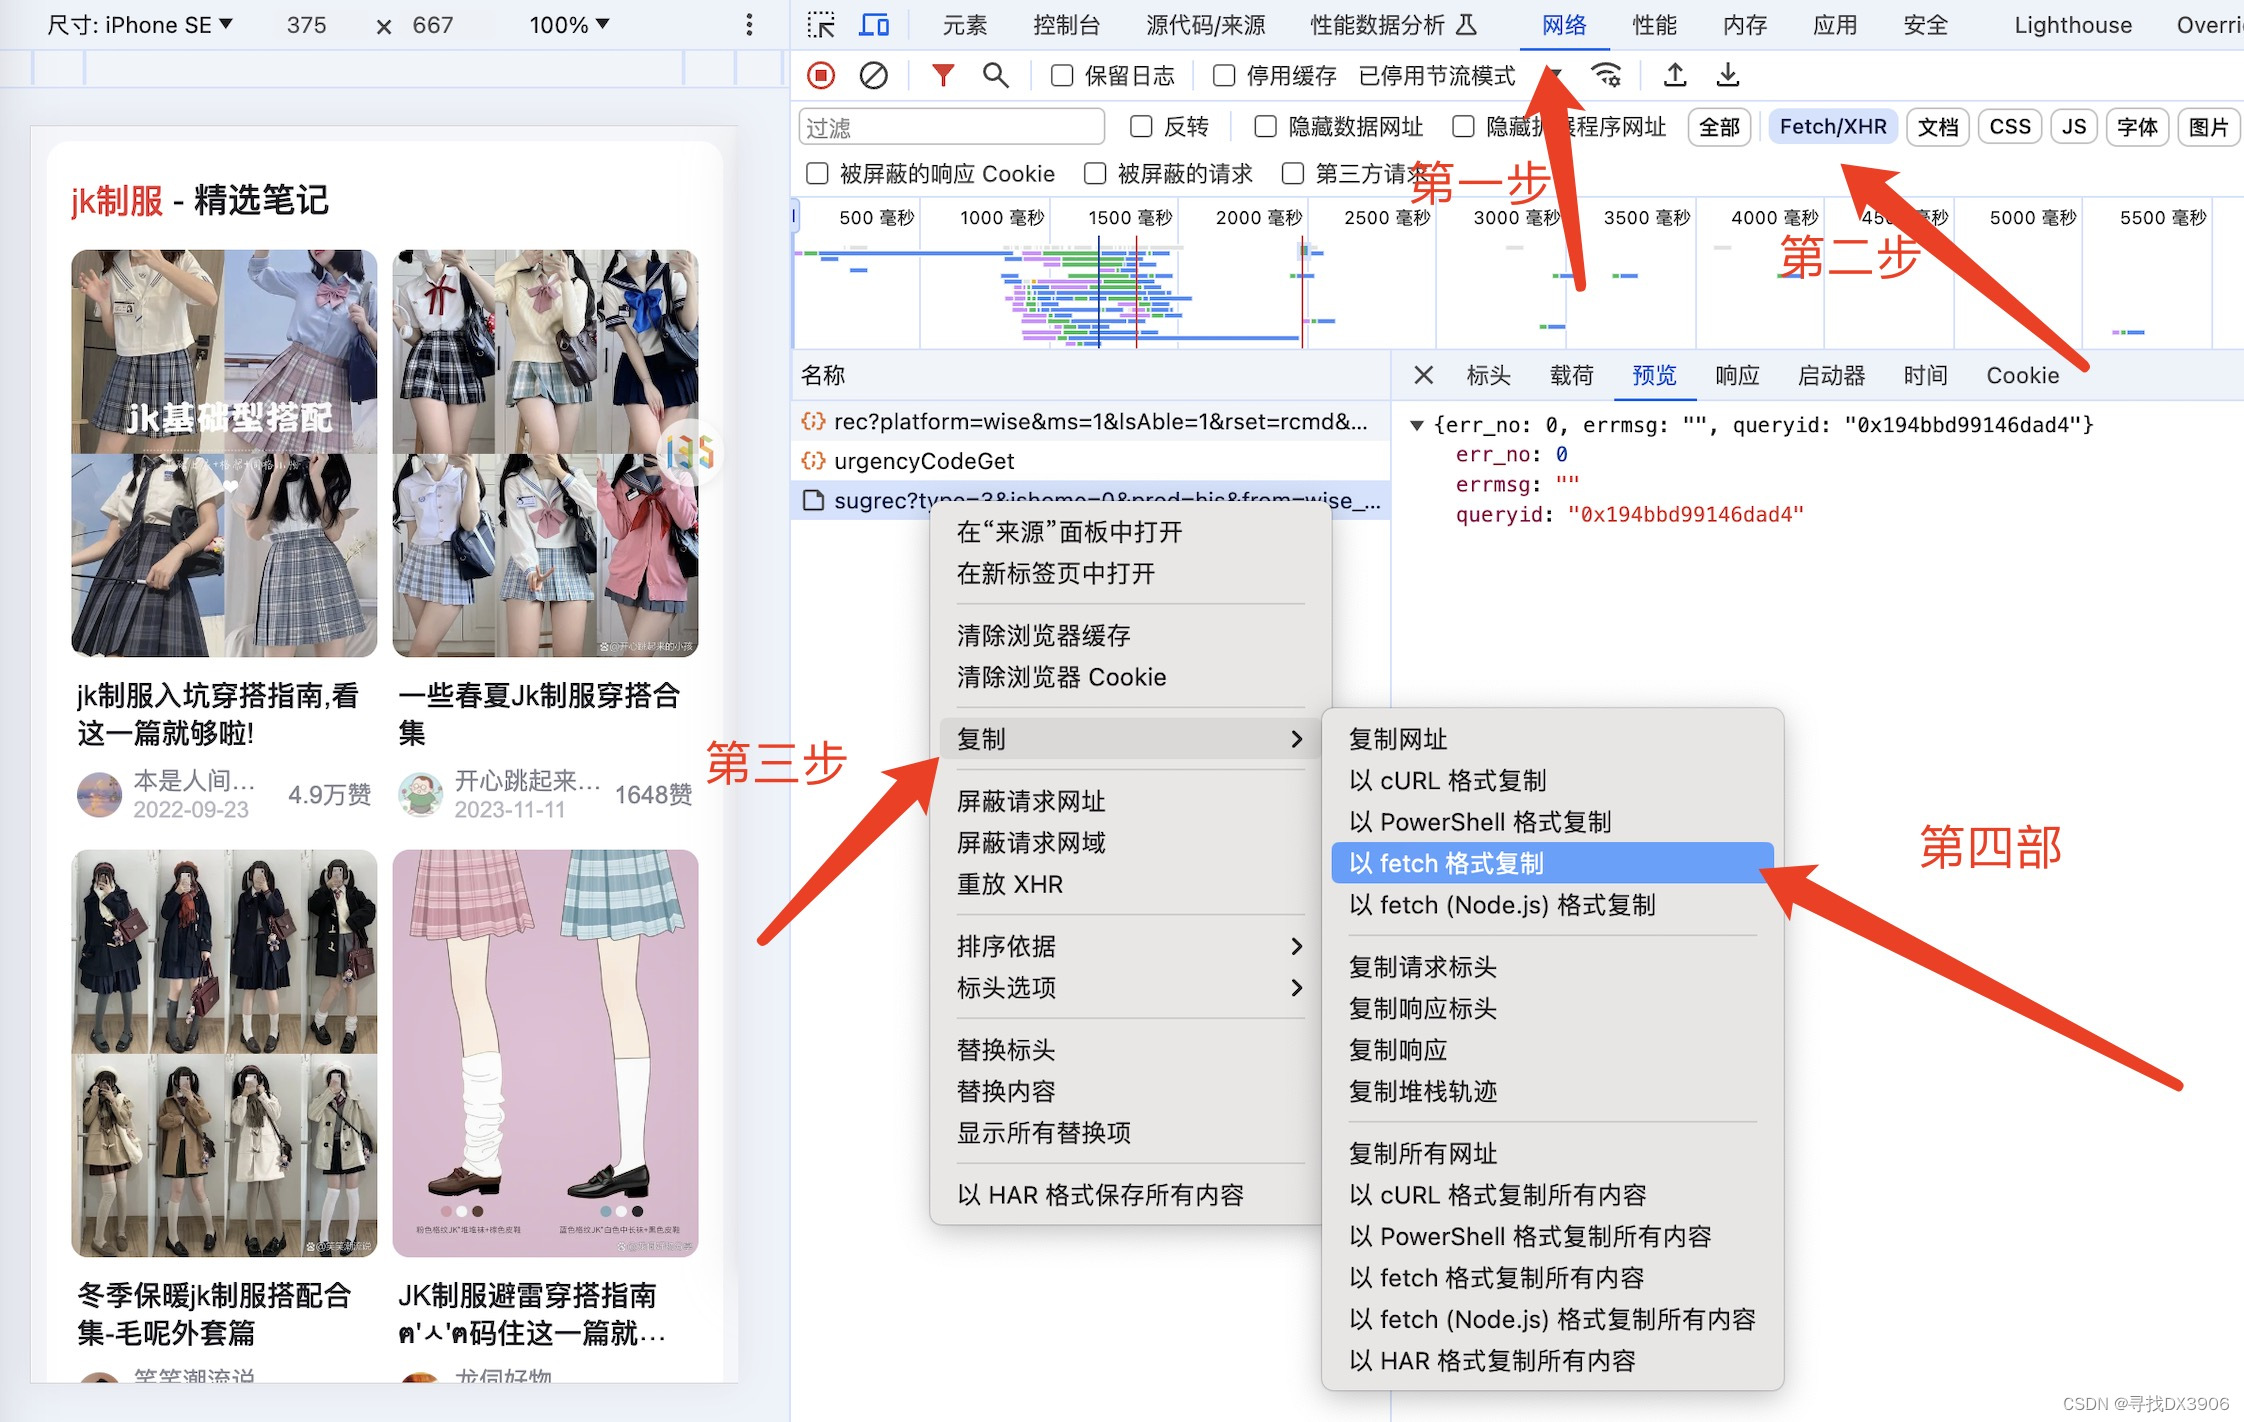Click the CSS filter button
The image size is (2244, 1422).
(2009, 127)
